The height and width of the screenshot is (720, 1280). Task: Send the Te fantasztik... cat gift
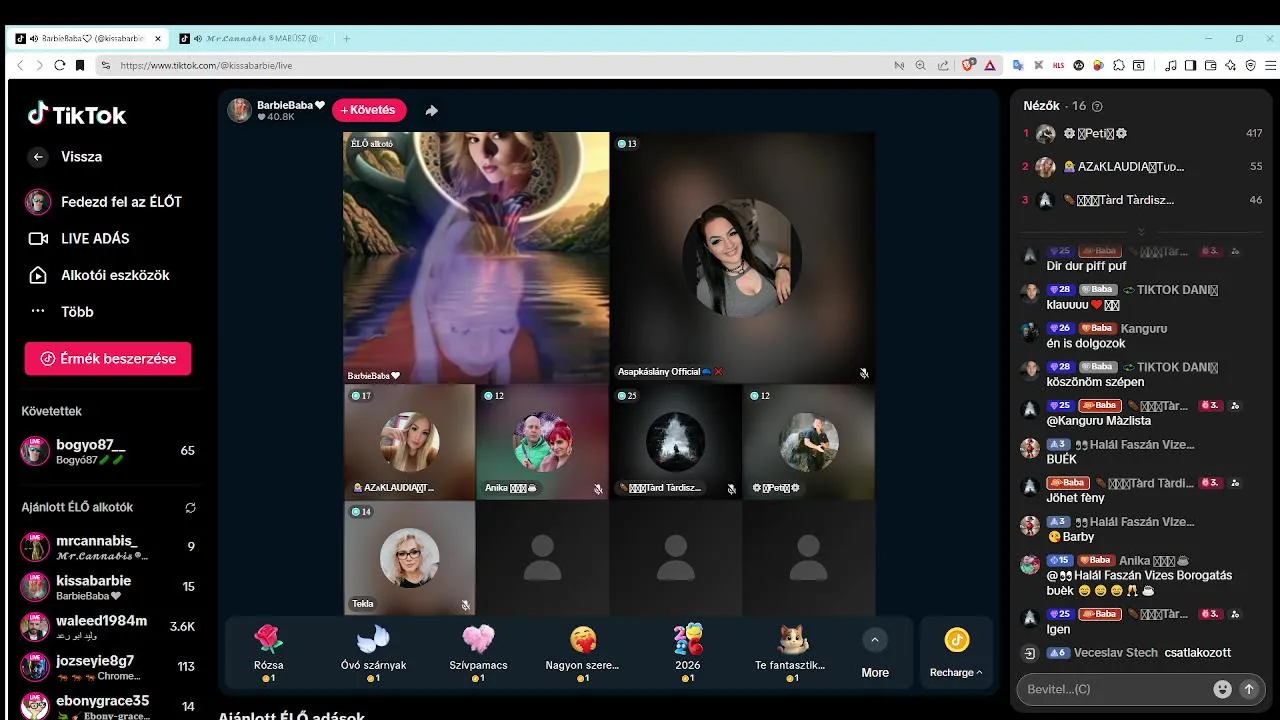(x=790, y=652)
